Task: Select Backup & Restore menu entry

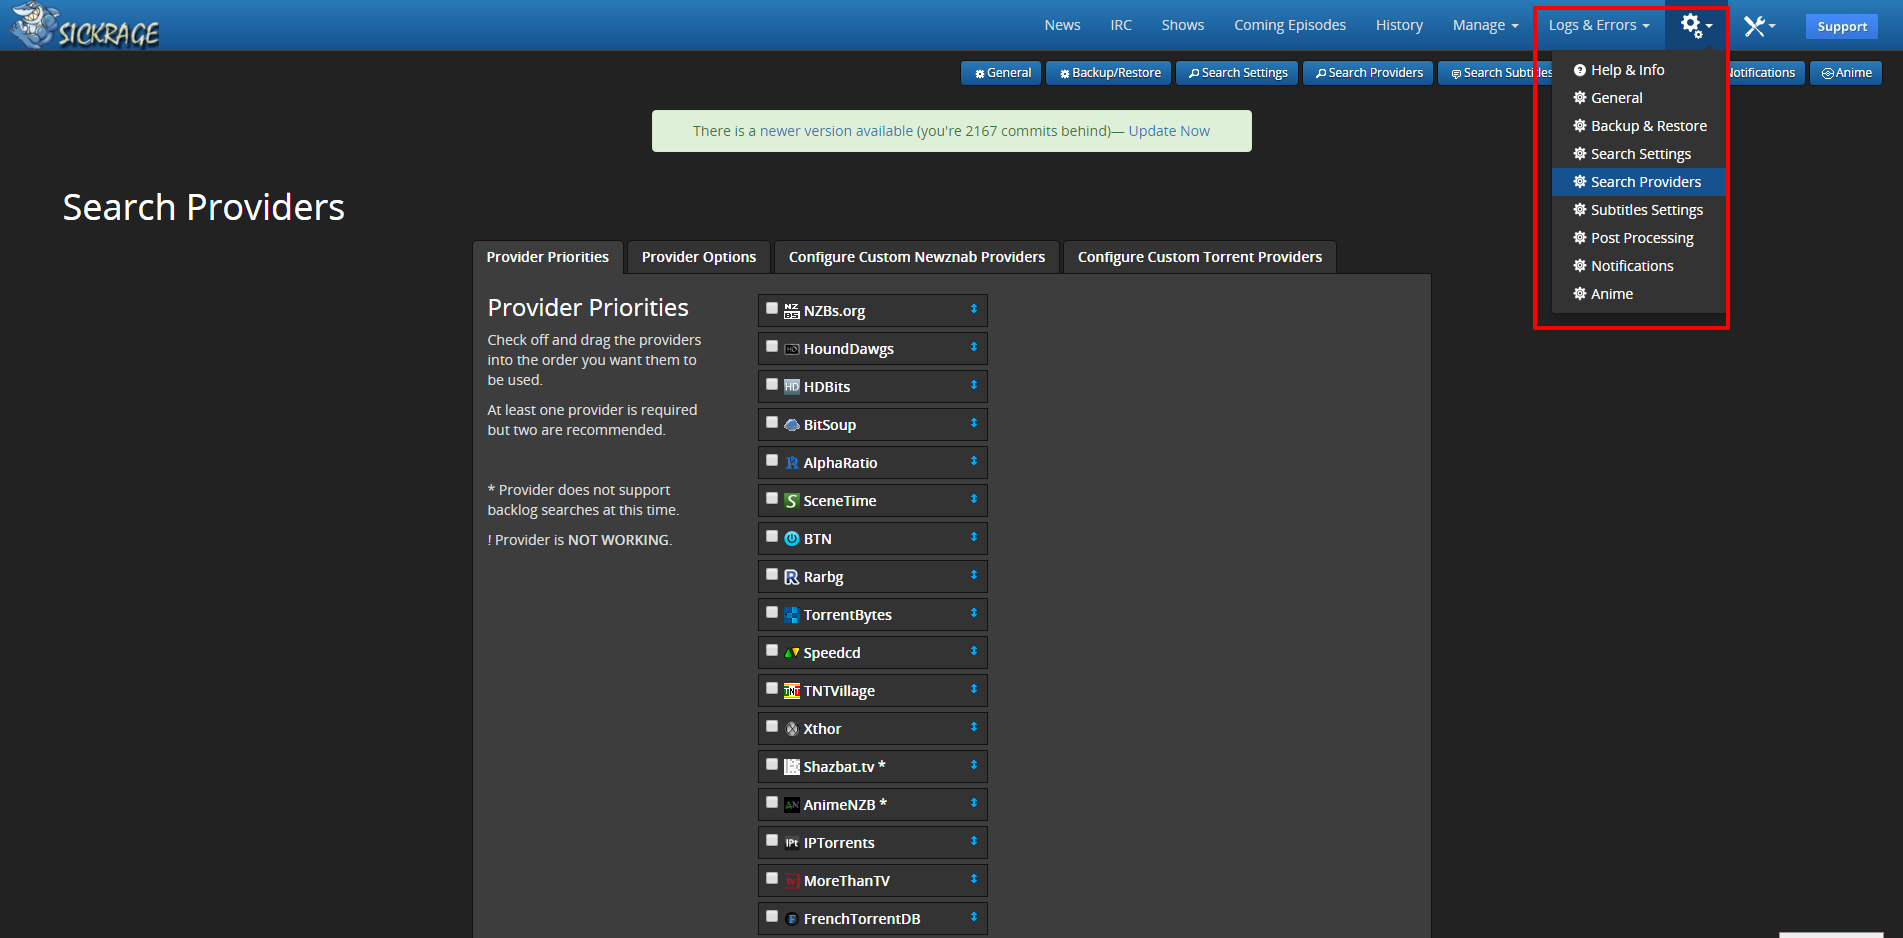Action: 1638,126
